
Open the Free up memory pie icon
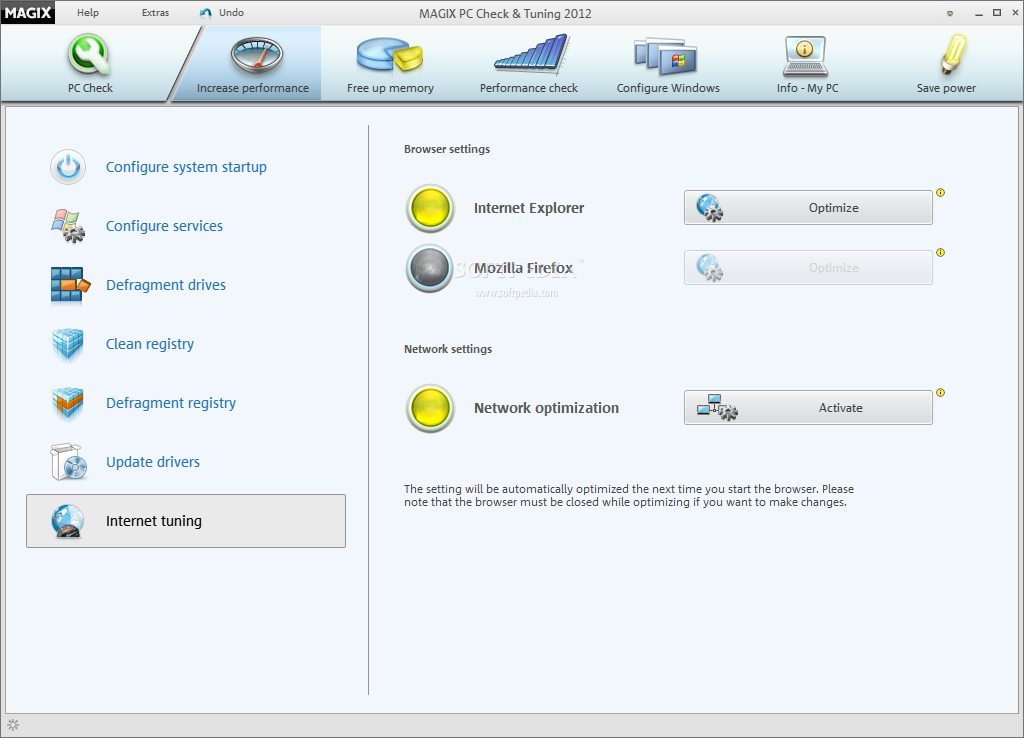tap(390, 55)
